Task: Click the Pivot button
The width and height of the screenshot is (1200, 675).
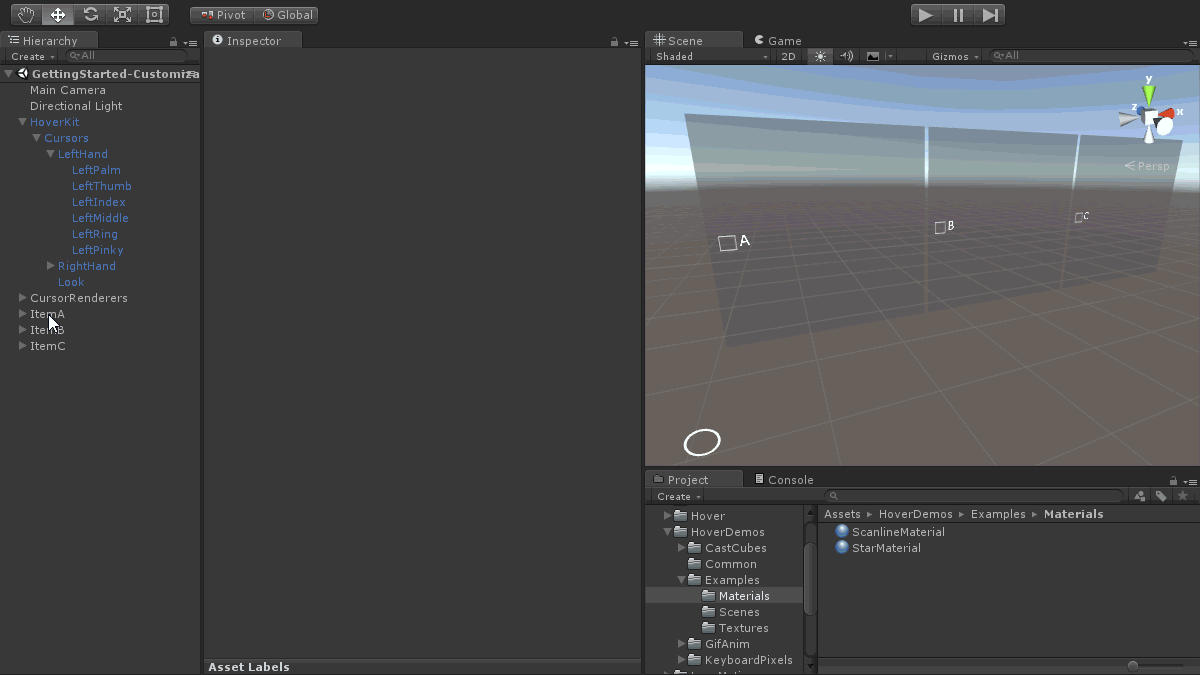Action: click(222, 15)
